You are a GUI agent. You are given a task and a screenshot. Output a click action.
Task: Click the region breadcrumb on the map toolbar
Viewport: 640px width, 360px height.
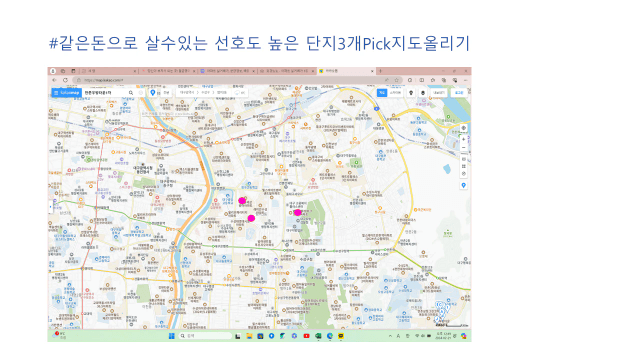pyautogui.click(x=203, y=93)
